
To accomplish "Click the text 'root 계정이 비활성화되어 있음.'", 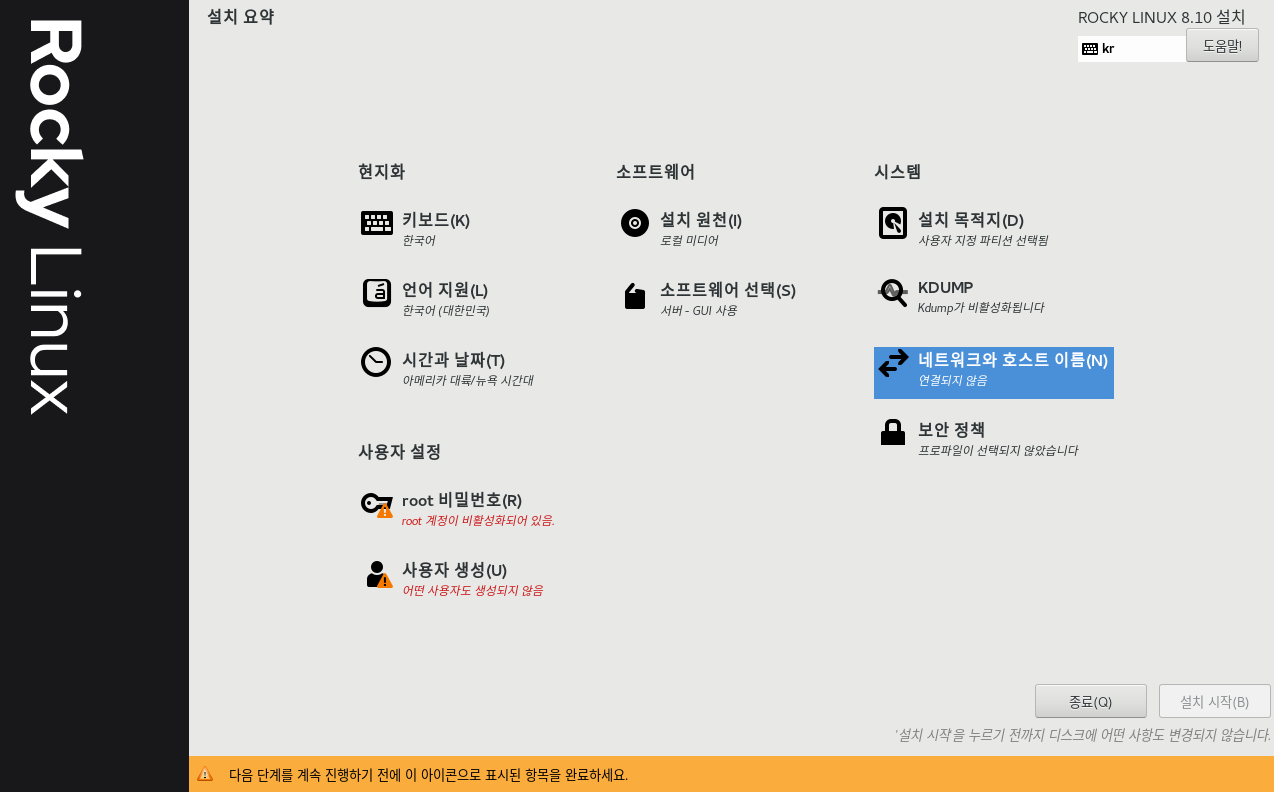I will click(478, 520).
